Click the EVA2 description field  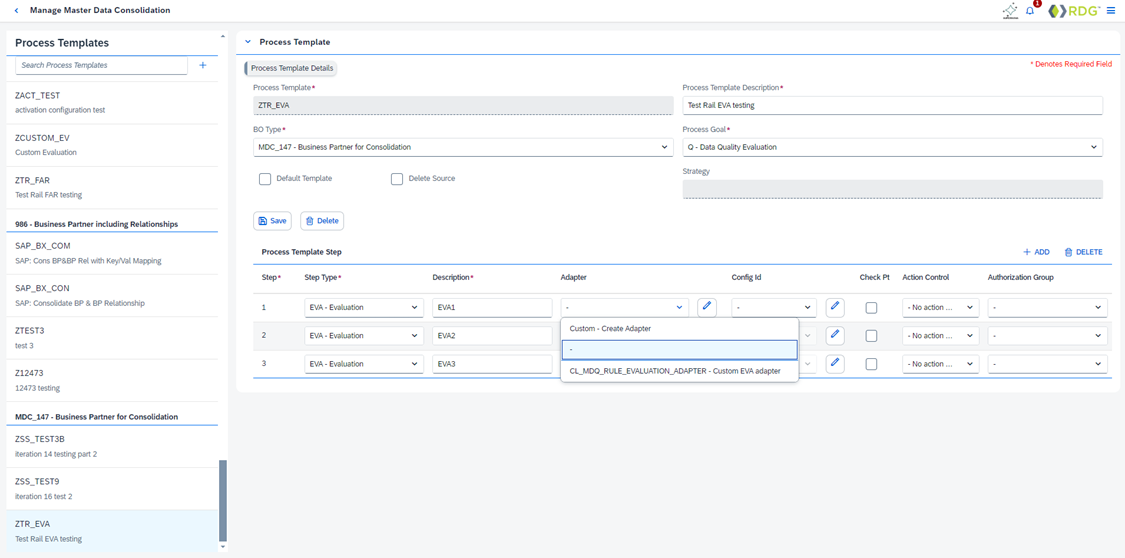492,336
